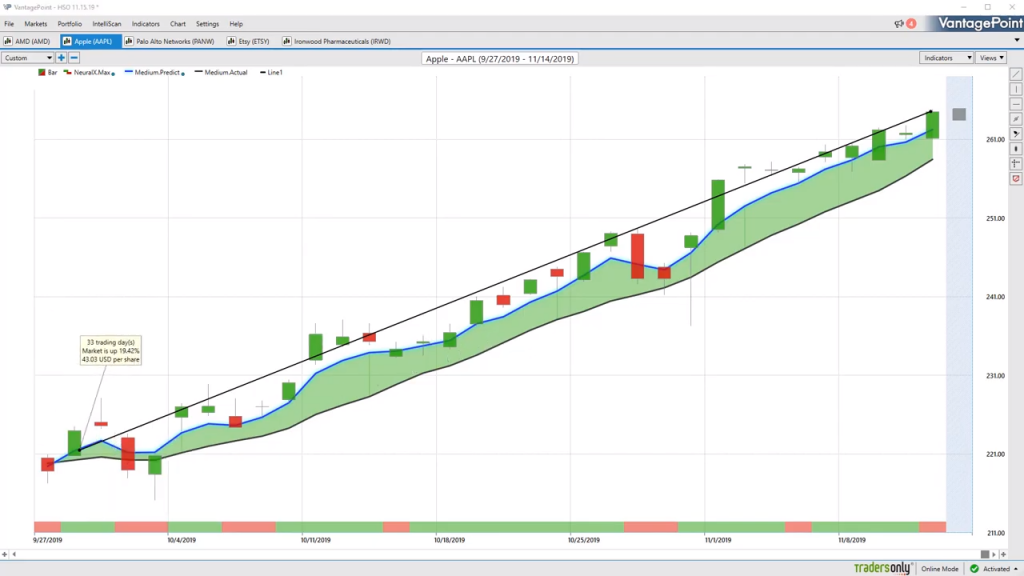The image size is (1024, 576).
Task: Click the 10/18/2019 date axis label
Action: (449, 540)
